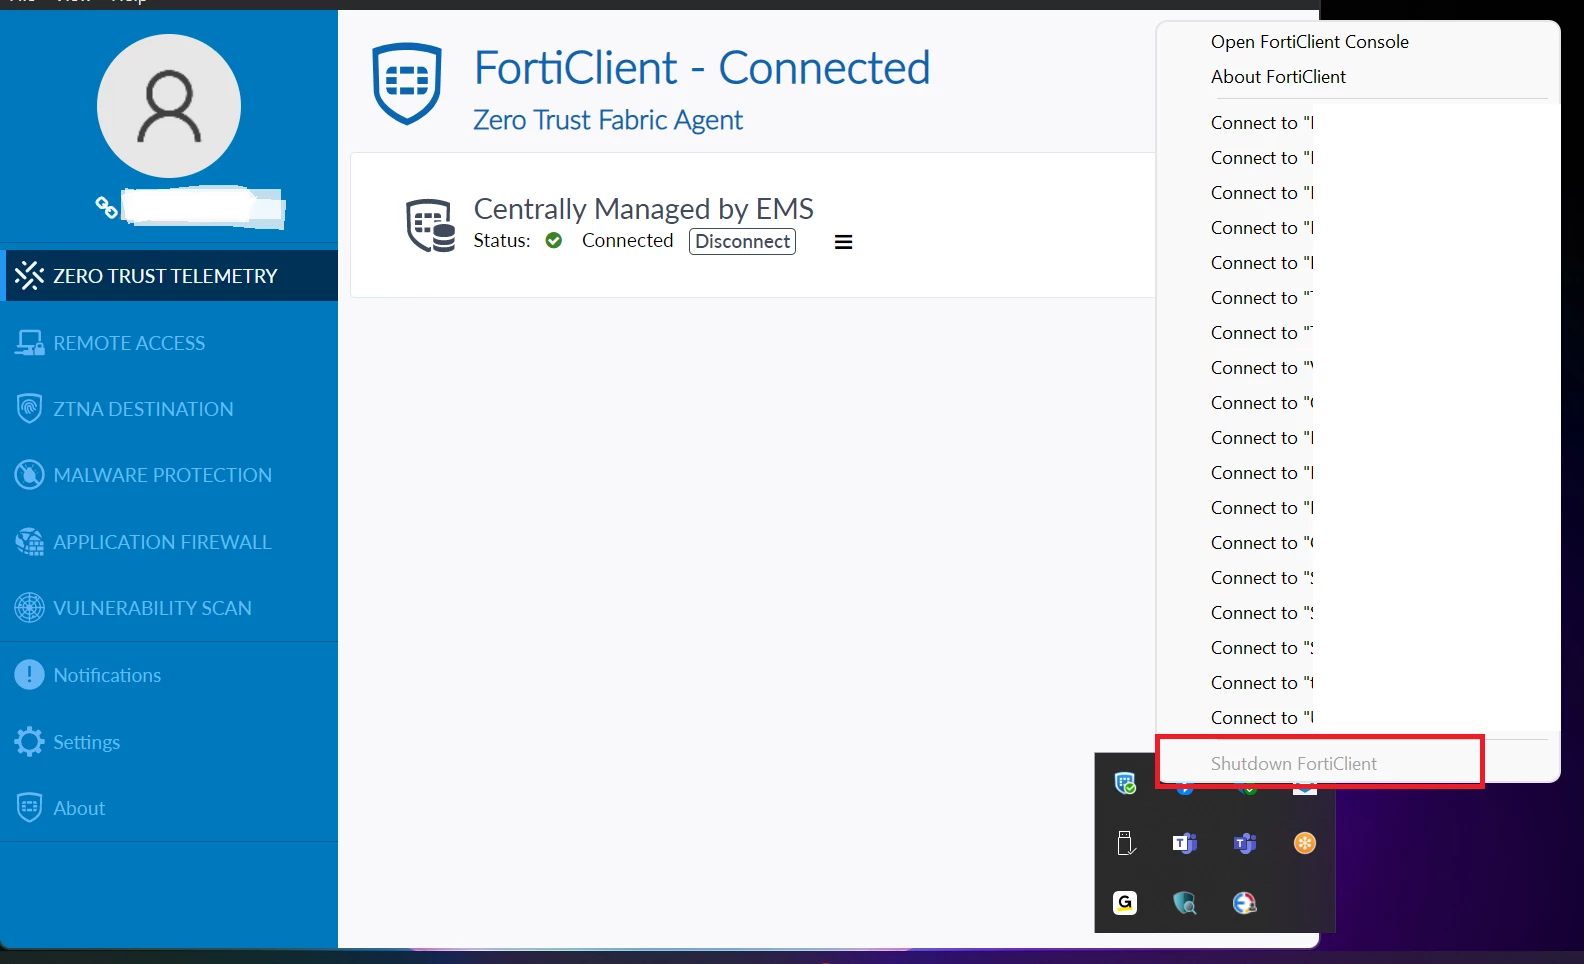Click the user avatar profile icon
The height and width of the screenshot is (964, 1584).
click(x=169, y=106)
